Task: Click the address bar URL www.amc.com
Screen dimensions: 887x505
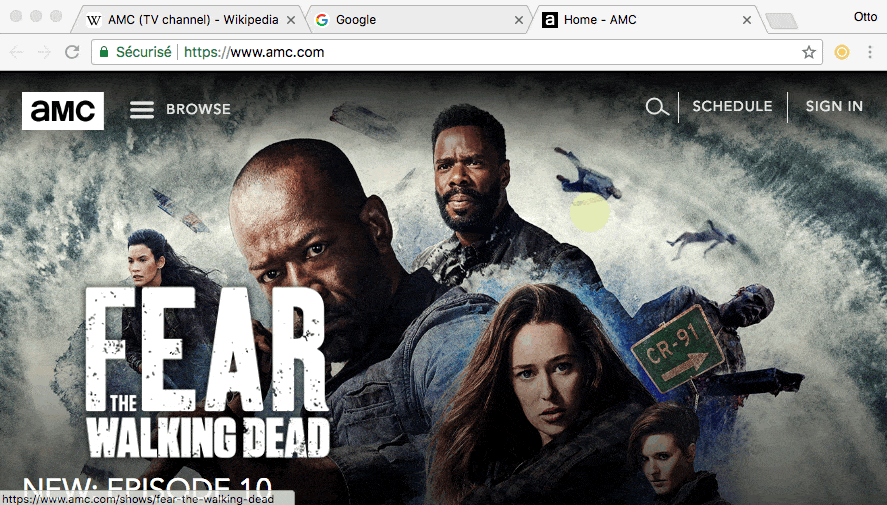Action: tap(254, 52)
